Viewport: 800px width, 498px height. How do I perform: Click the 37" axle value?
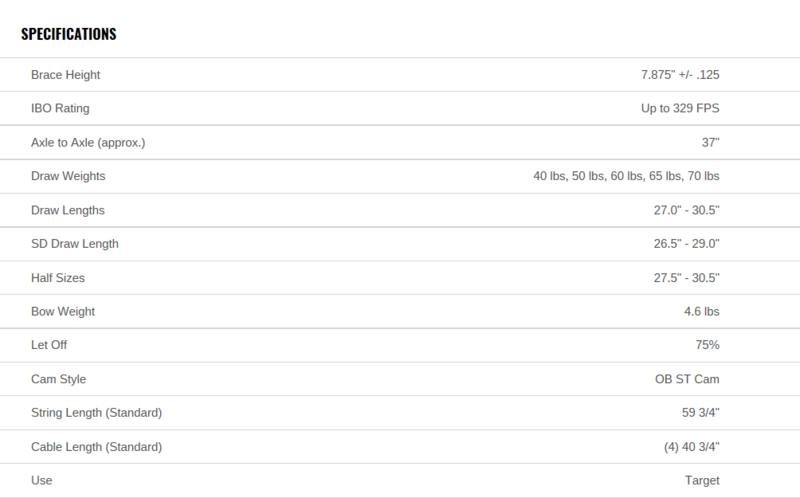click(x=710, y=142)
